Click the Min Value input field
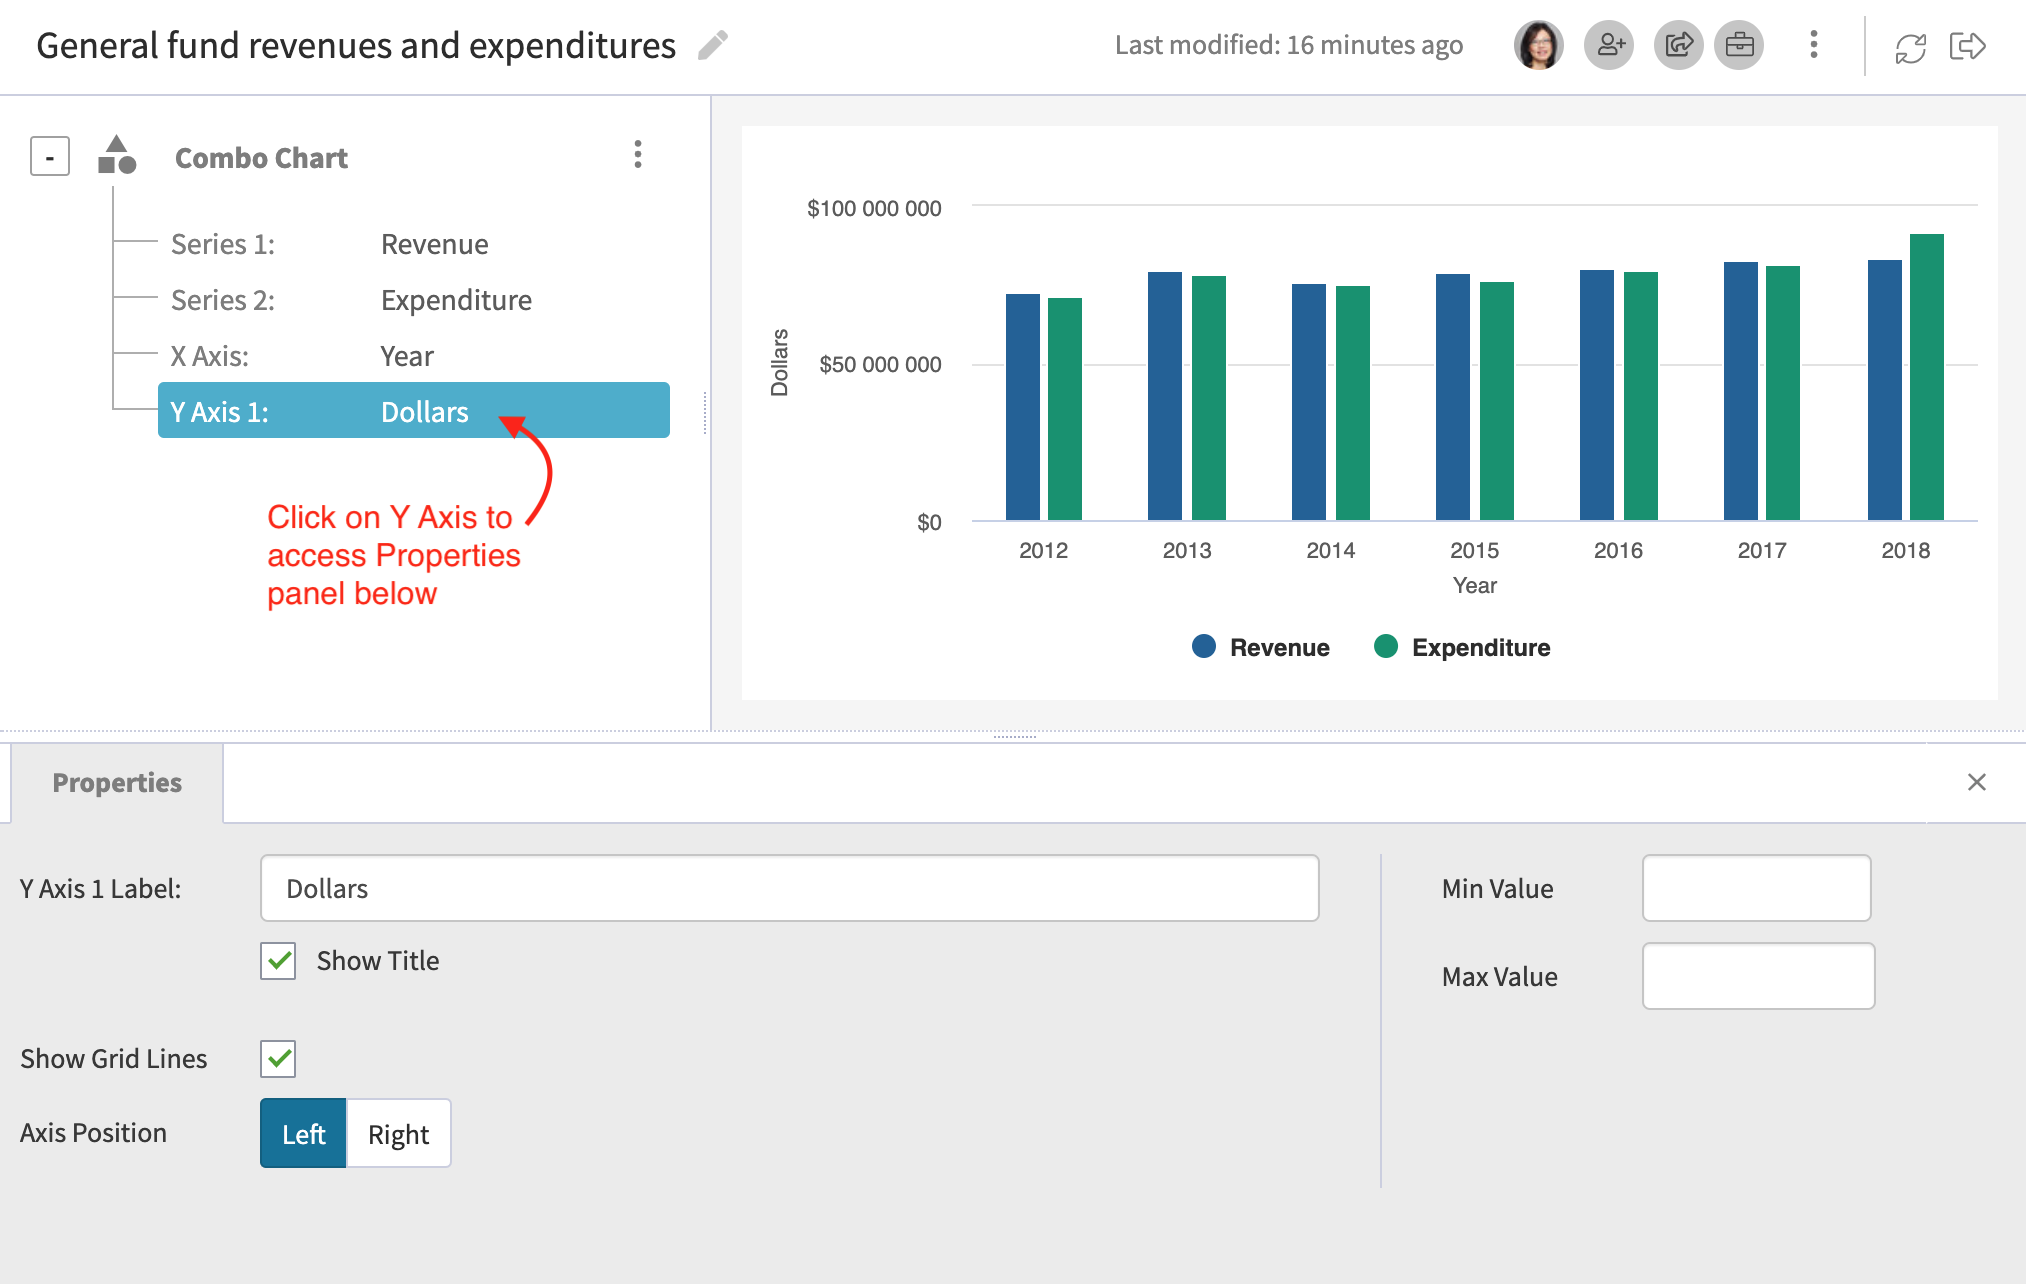2026x1284 pixels. coord(1756,888)
